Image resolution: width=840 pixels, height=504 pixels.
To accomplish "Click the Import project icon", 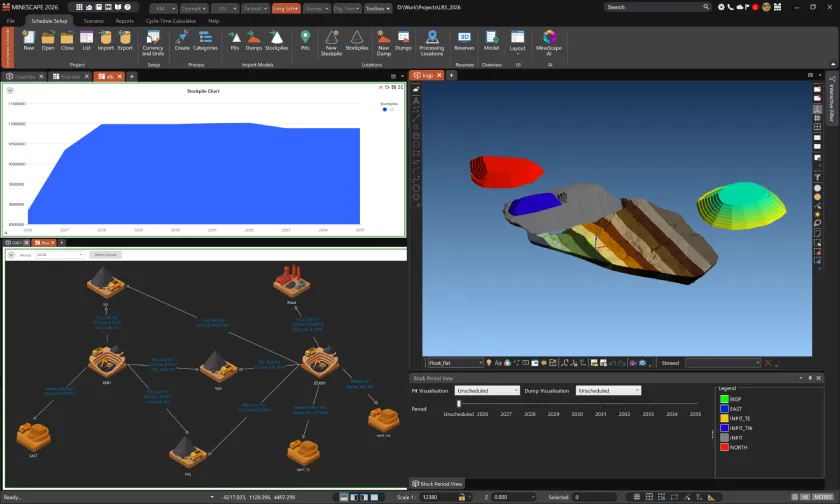I will 106,40.
